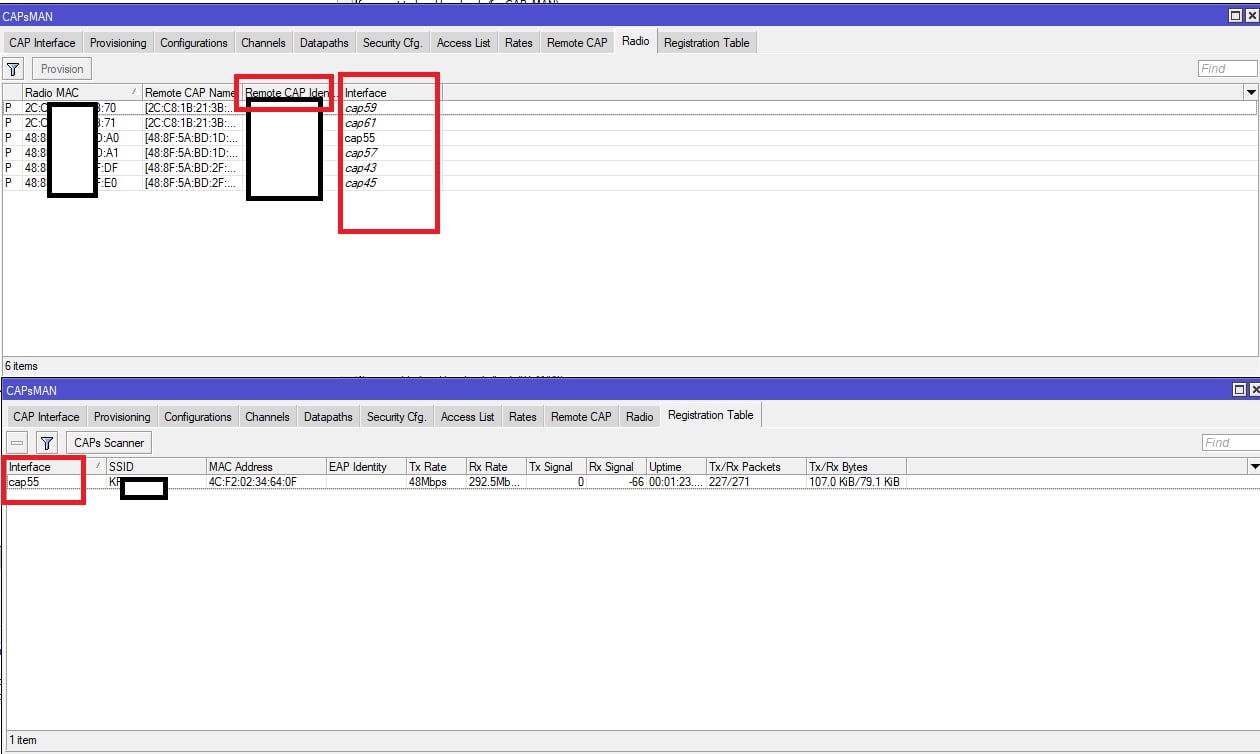
Task: Select the radio row with interface cap57
Action: click(x=630, y=153)
